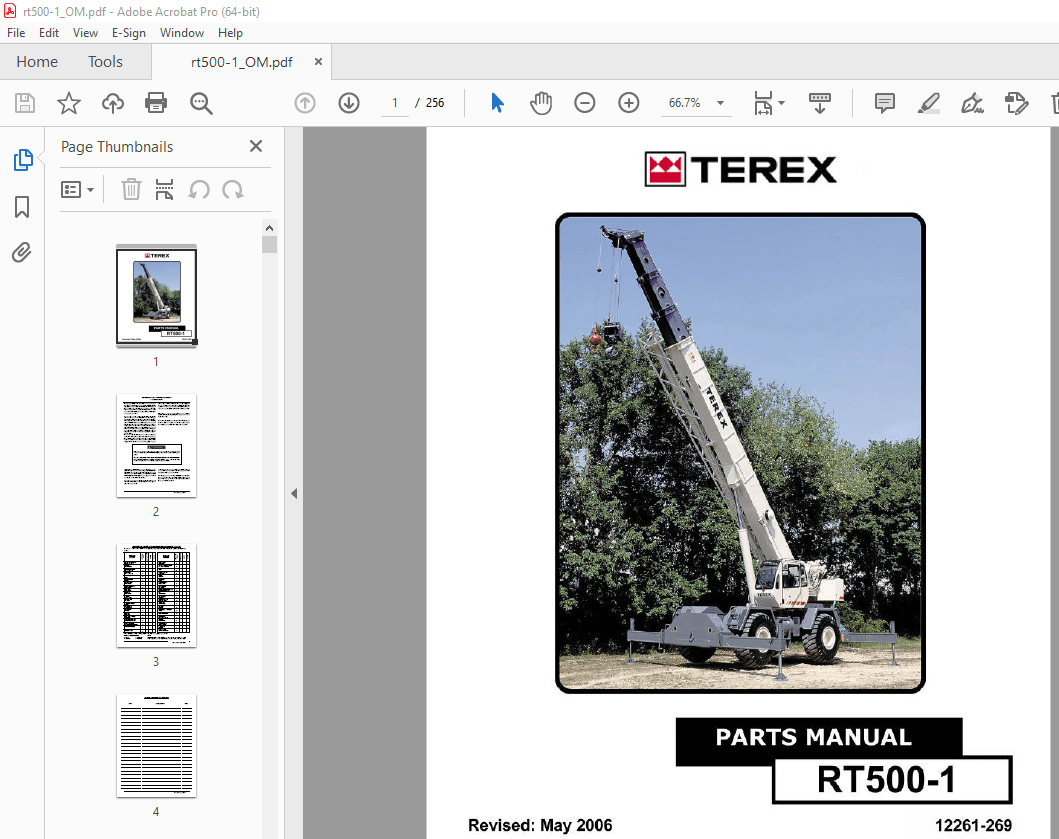This screenshot has width=1059, height=839.
Task: Delete a page using the trash icon
Action: click(x=131, y=189)
